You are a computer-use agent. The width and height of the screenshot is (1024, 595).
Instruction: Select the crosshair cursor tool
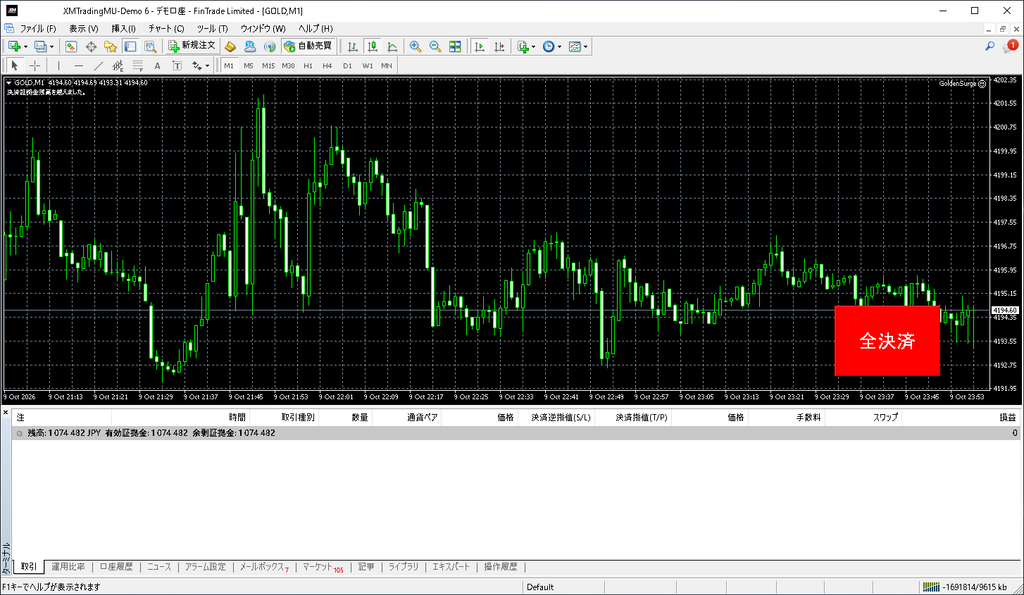click(35, 65)
